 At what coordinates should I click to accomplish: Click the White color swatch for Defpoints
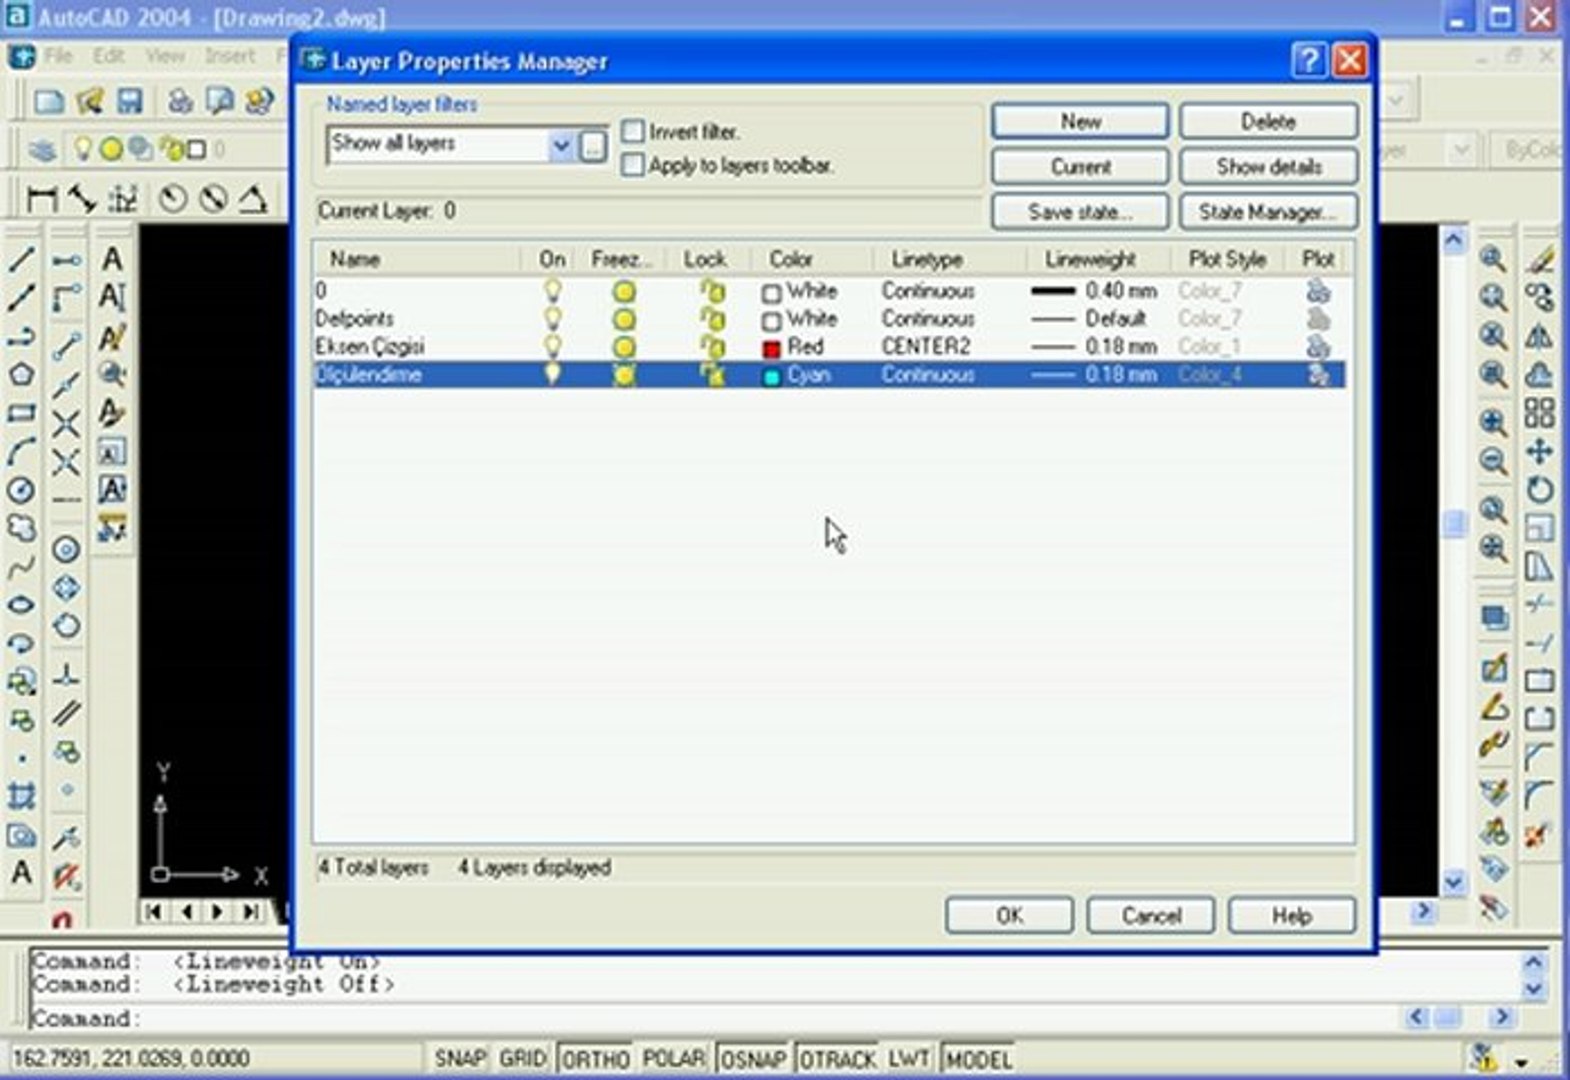(771, 321)
